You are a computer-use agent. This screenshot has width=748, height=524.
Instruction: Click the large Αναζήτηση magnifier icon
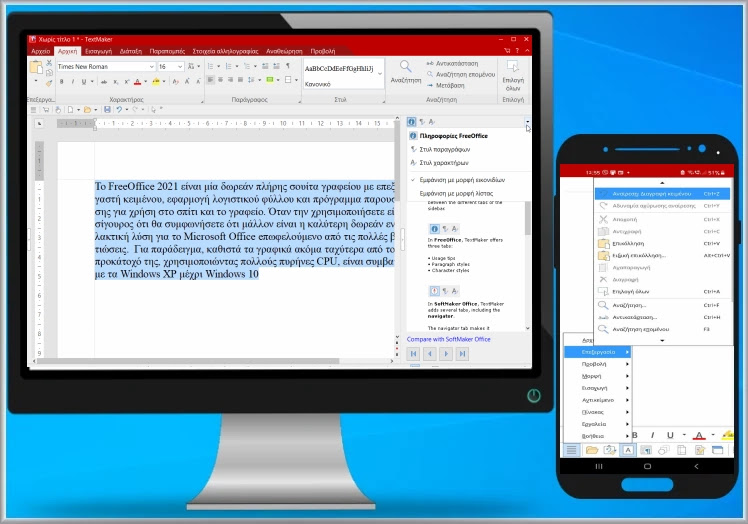(x=405, y=66)
